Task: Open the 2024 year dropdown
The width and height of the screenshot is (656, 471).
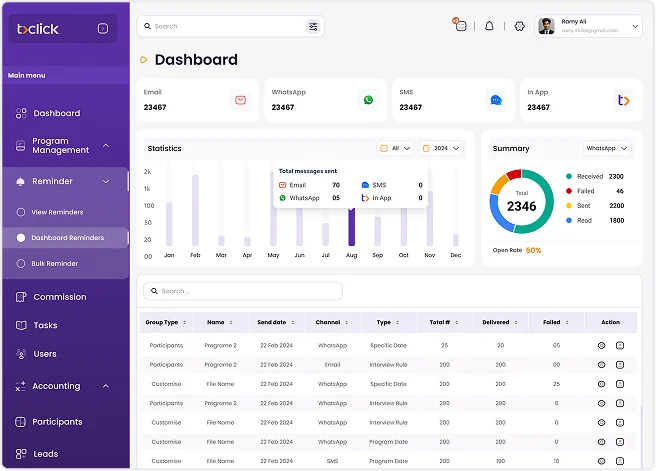Action: pos(441,148)
